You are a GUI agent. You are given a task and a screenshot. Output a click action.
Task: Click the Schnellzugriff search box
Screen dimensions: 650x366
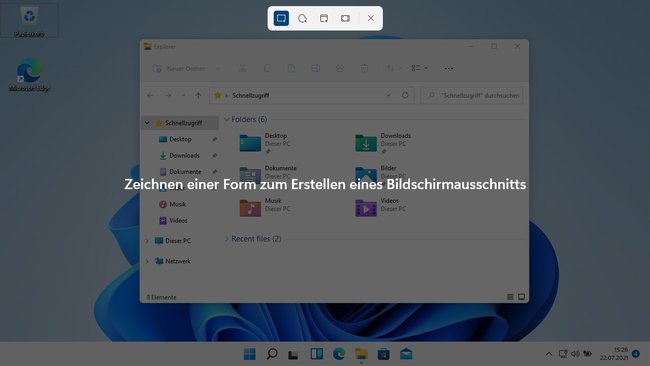point(472,95)
